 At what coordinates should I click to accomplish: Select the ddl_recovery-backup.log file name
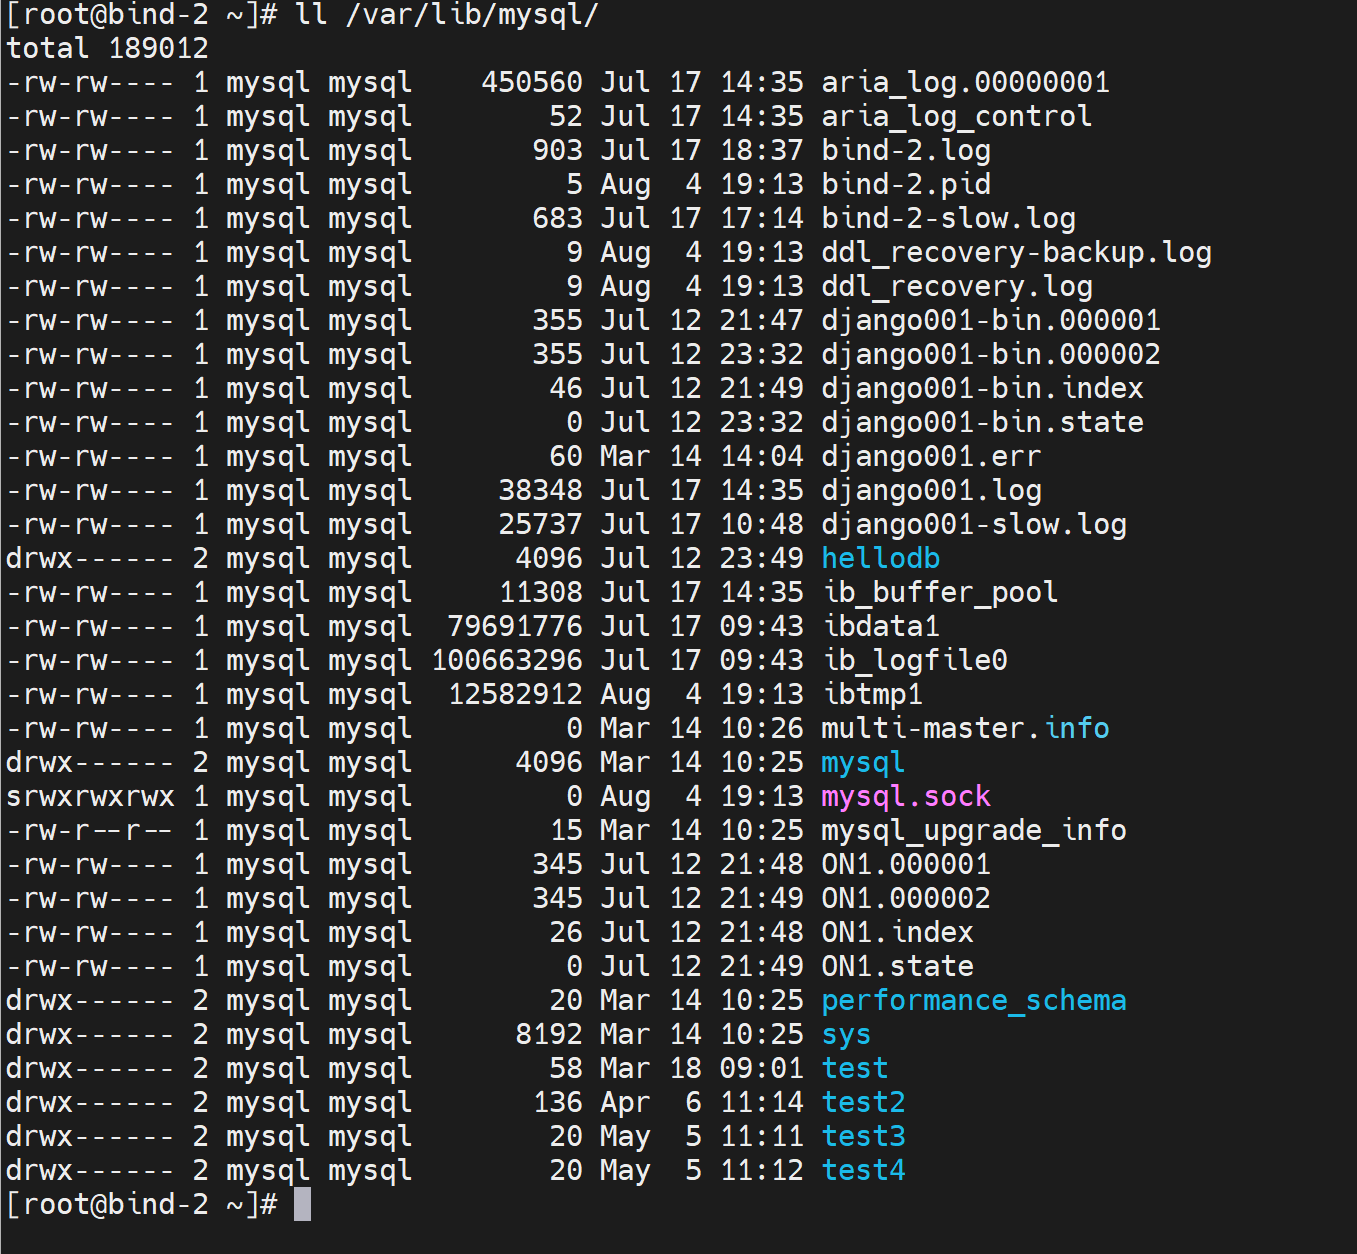click(x=1016, y=253)
